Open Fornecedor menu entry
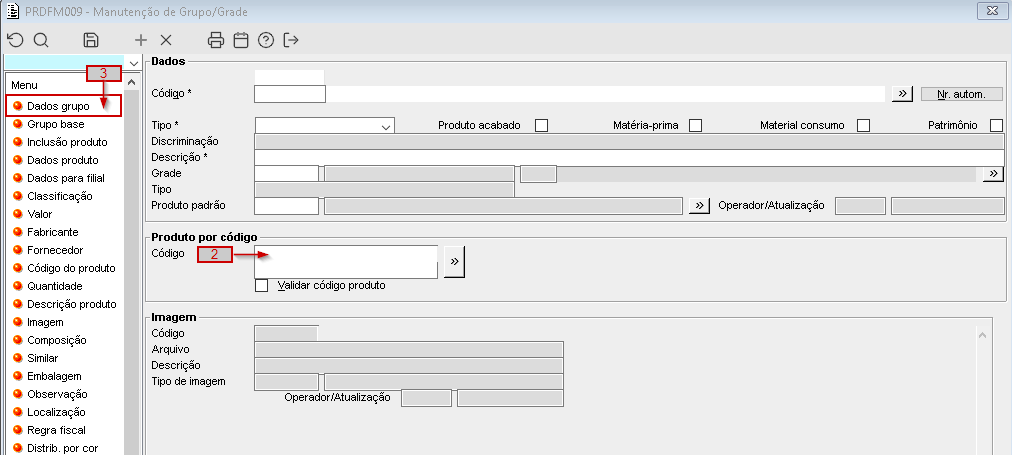The width and height of the screenshot is (1012, 455). (55, 250)
